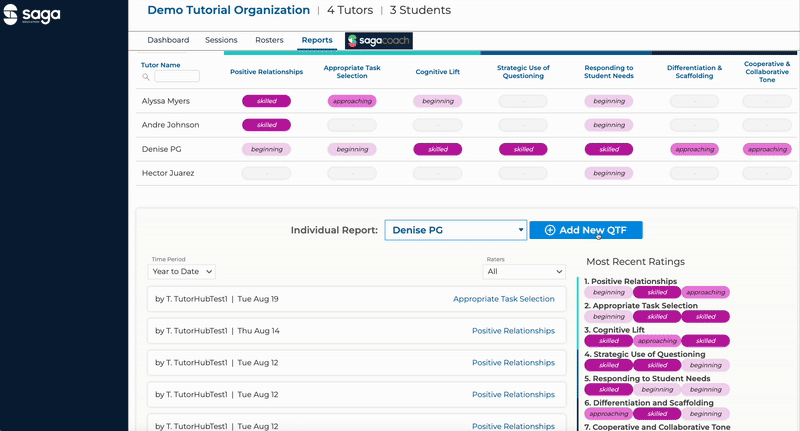This screenshot has height=431, width=800.
Task: Expand the Raters All dropdown
Action: [524, 271]
